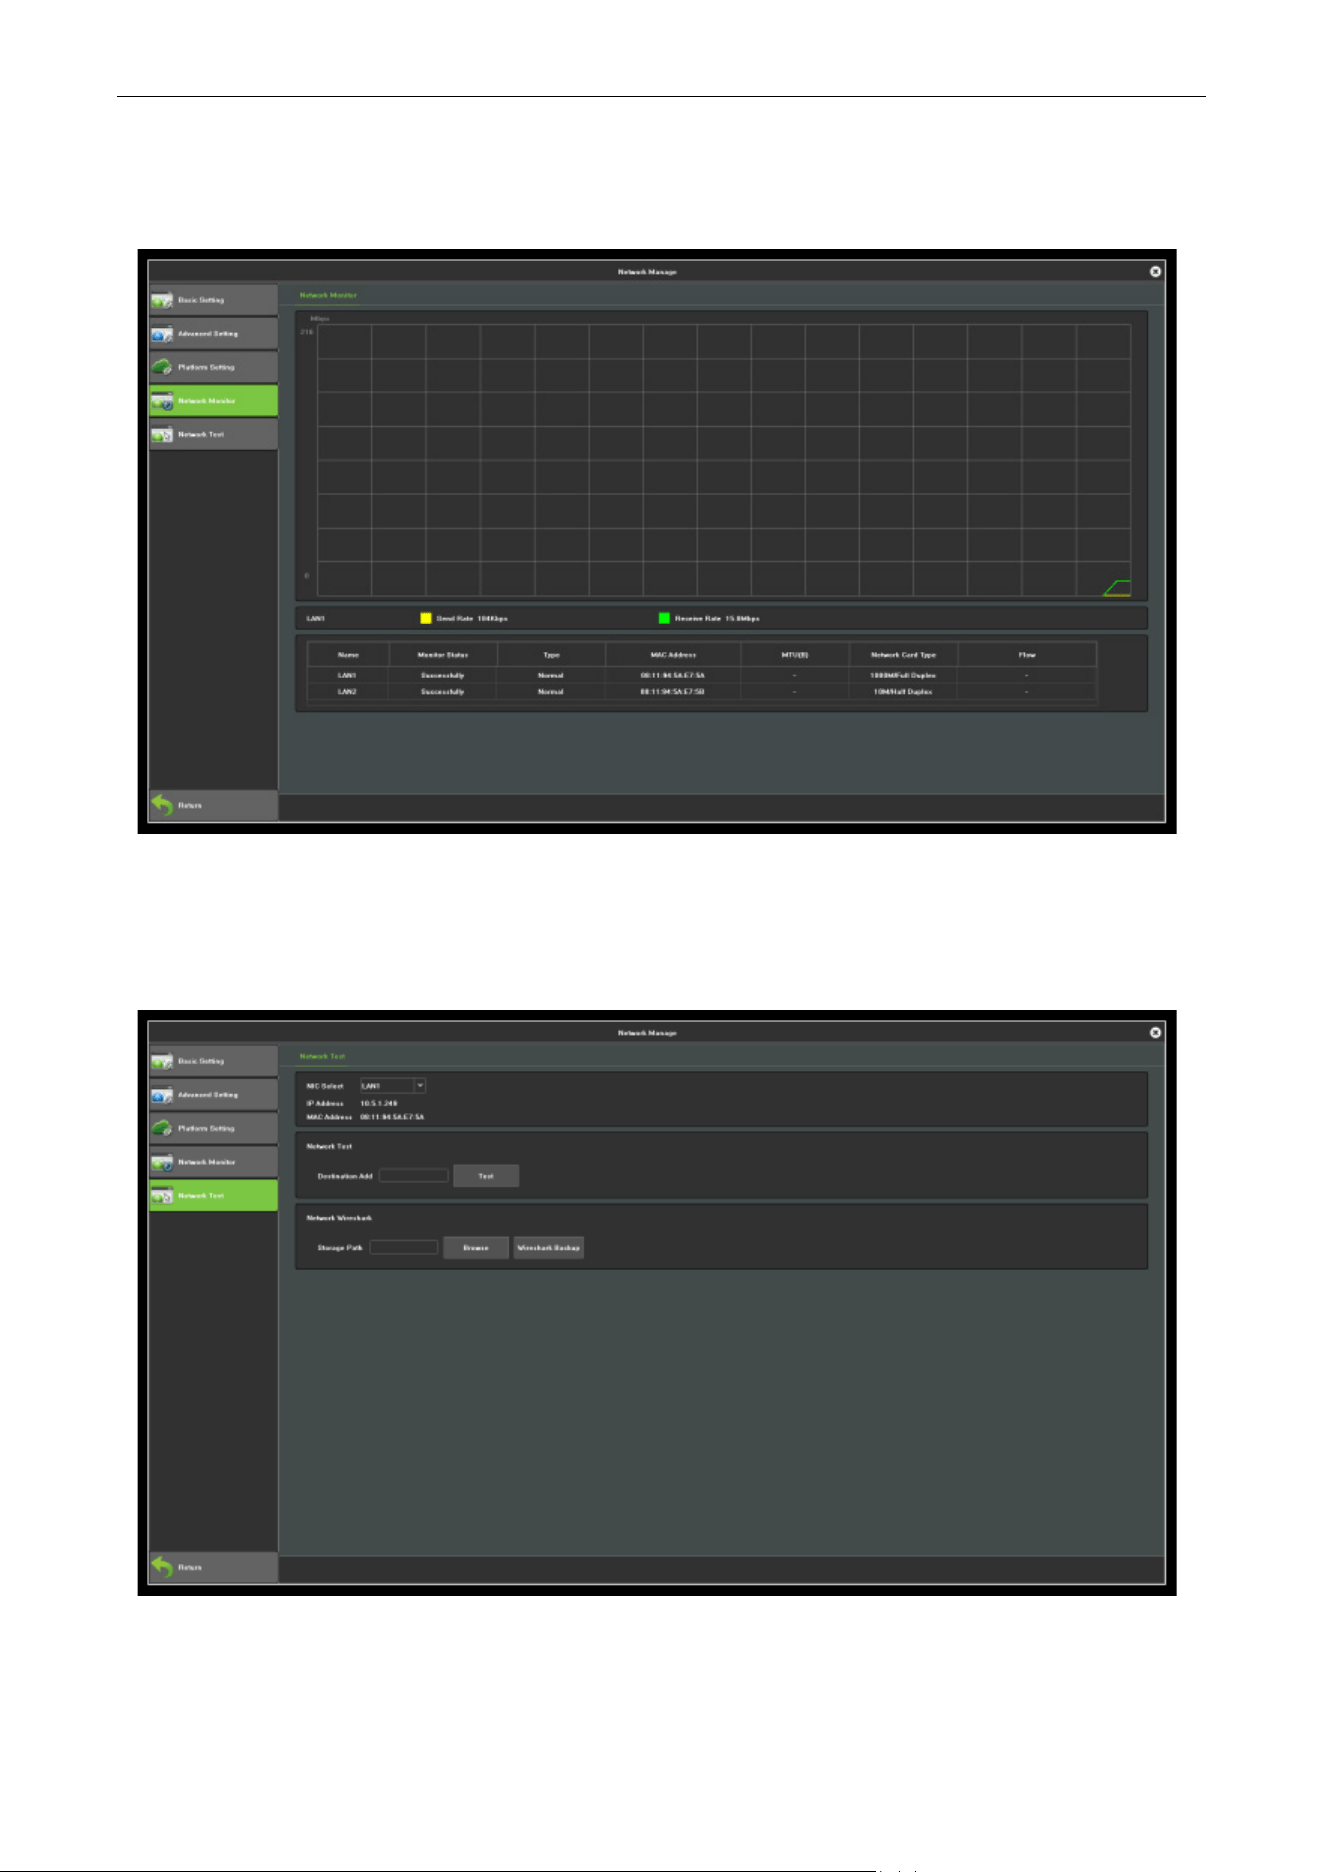
Task: Open Advanced Setting in the Network Monitor view
Action: click(213, 334)
